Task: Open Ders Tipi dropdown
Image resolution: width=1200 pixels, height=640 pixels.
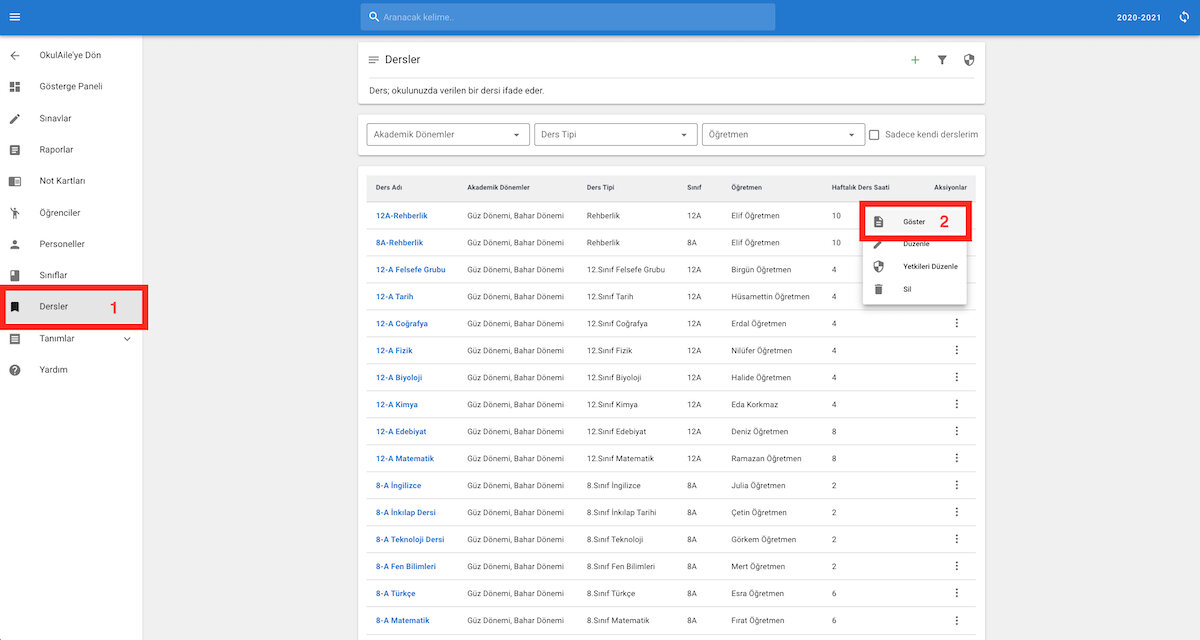Action: click(x=616, y=135)
